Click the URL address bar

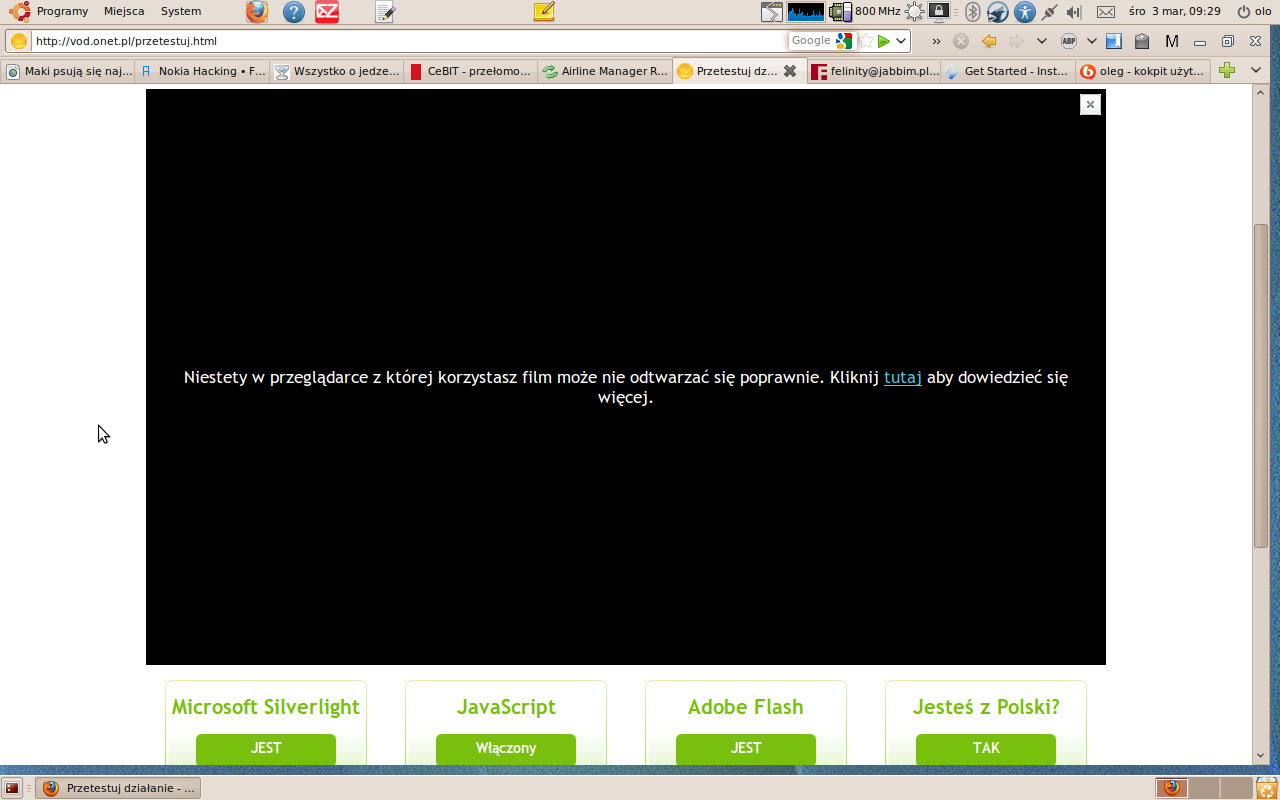(408, 41)
